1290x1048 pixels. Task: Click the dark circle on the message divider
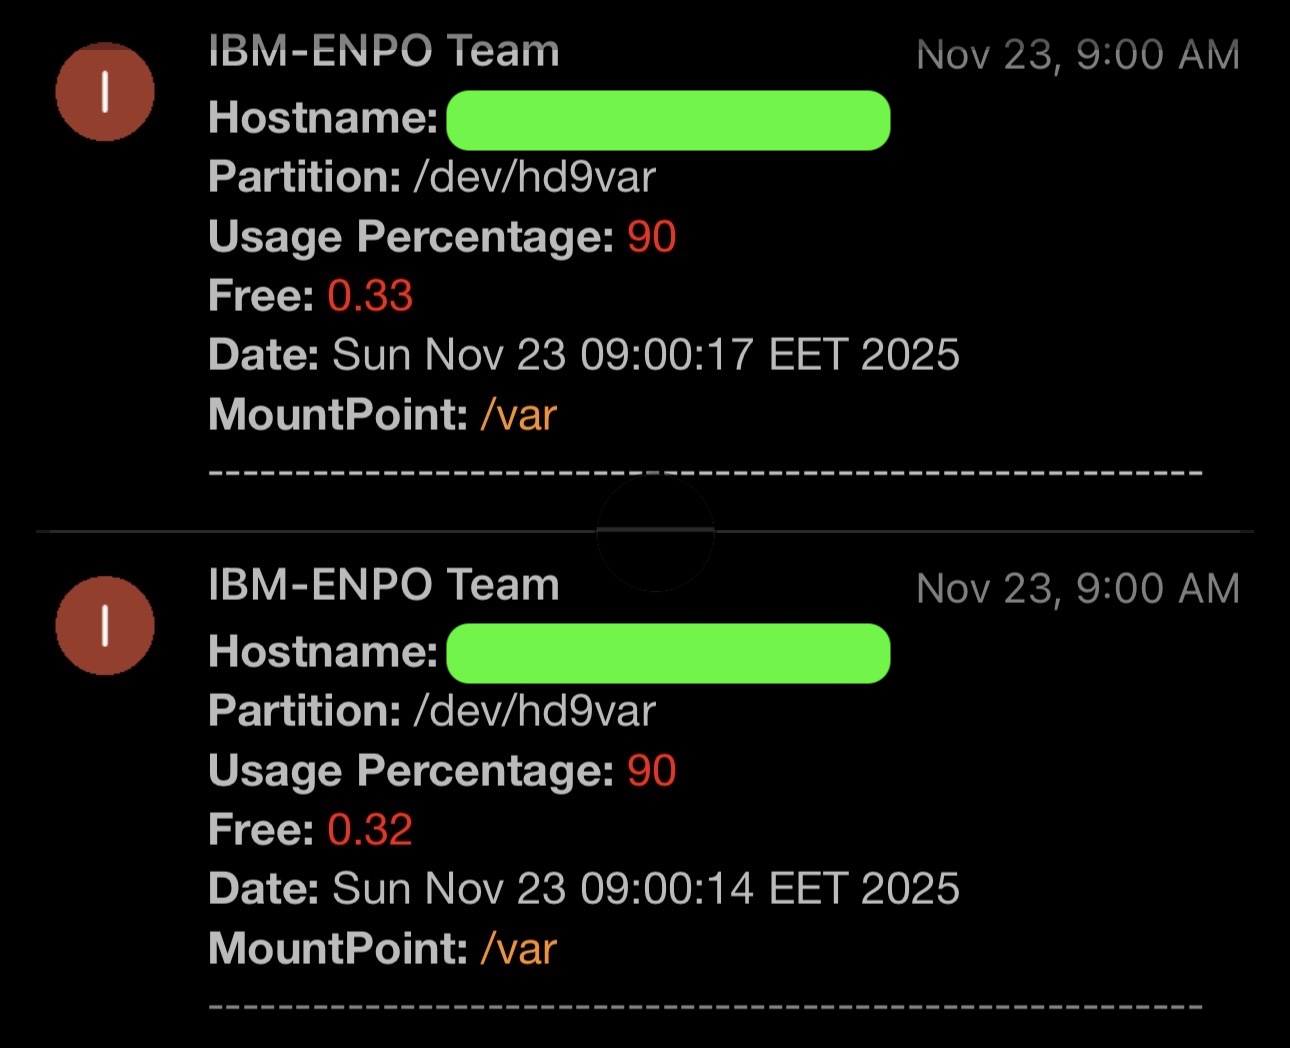[655, 533]
